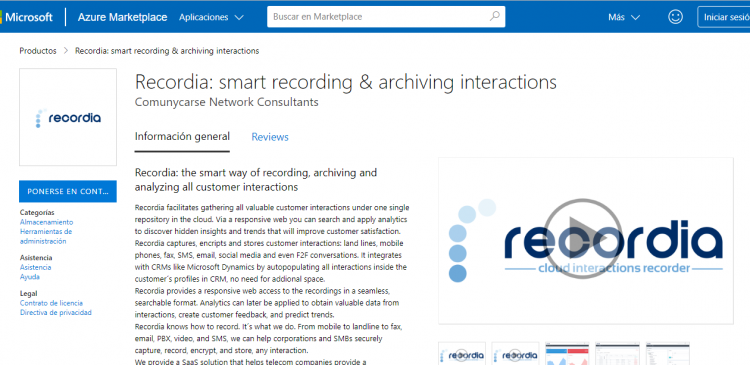Play the Recordia promo video
Screen dimensions: 750x365
(584, 239)
